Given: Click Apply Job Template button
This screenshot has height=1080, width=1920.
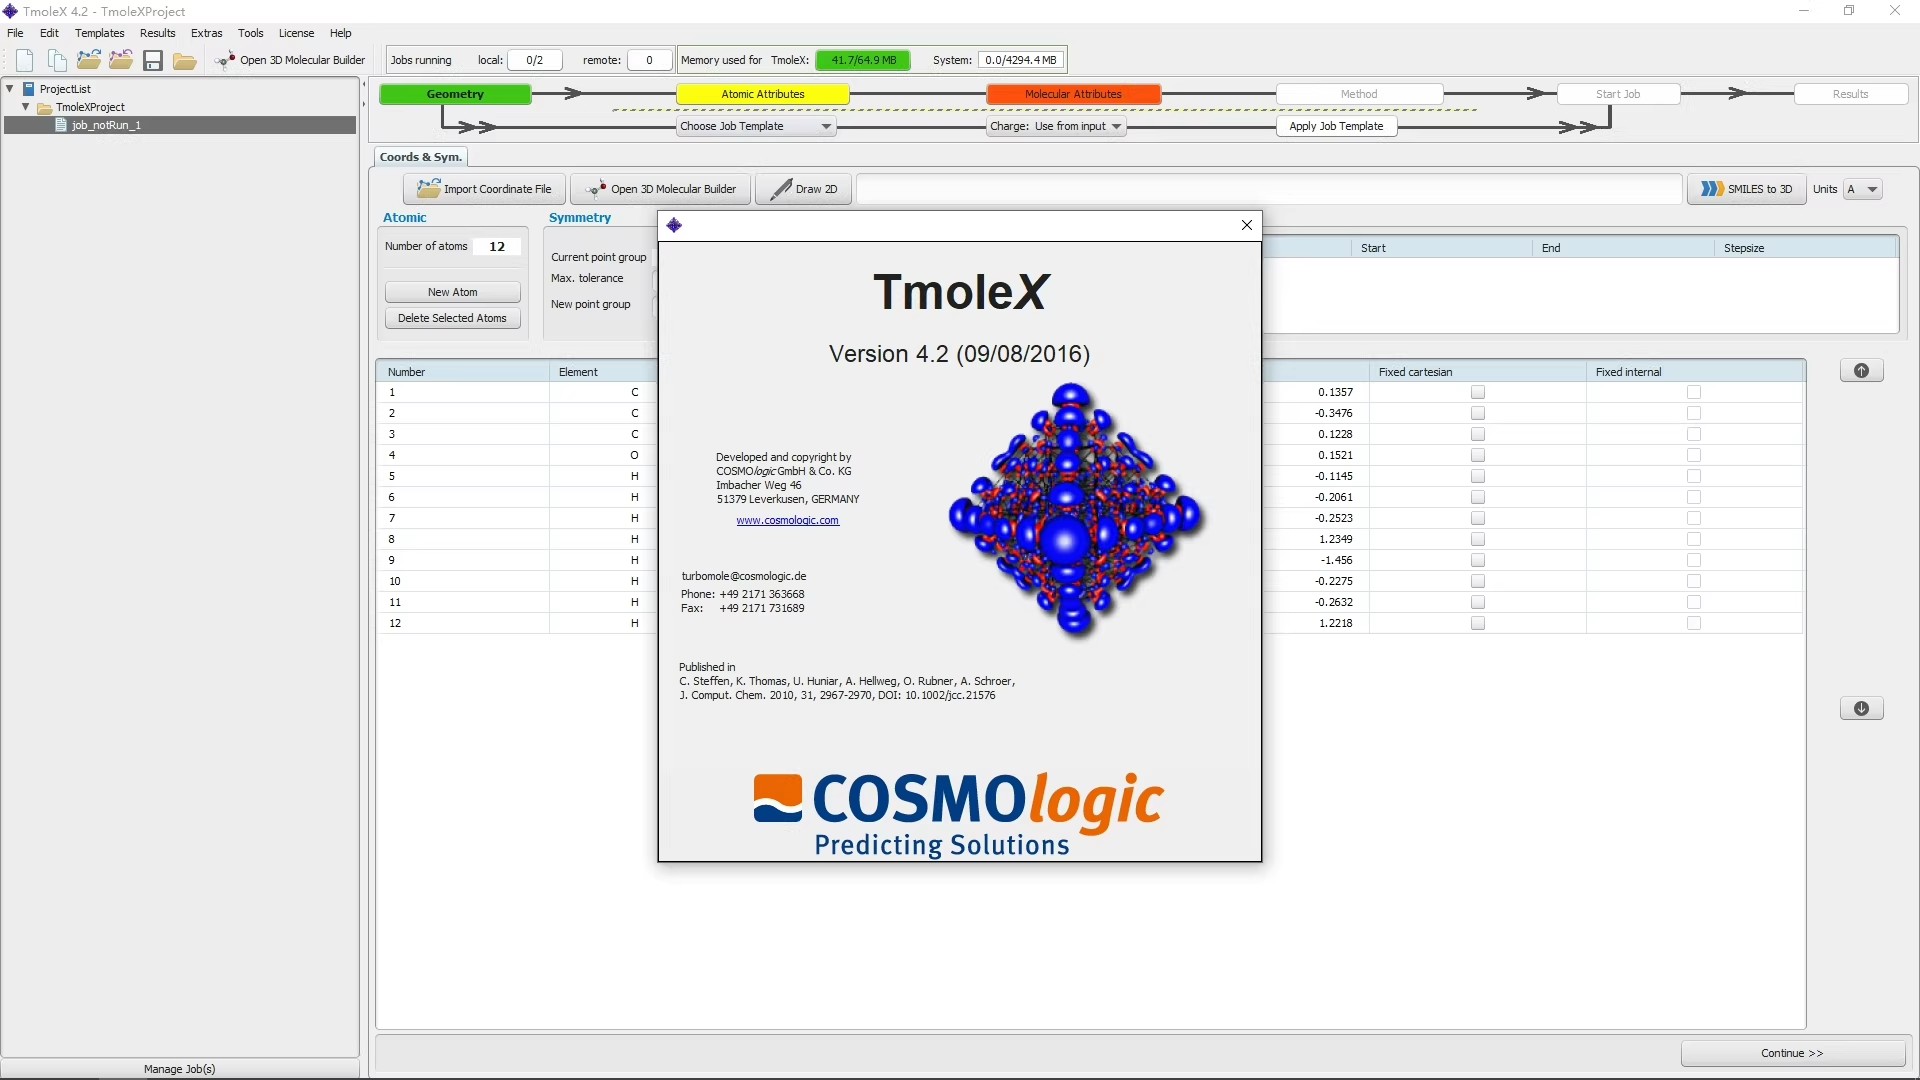Looking at the screenshot, I should point(1336,126).
